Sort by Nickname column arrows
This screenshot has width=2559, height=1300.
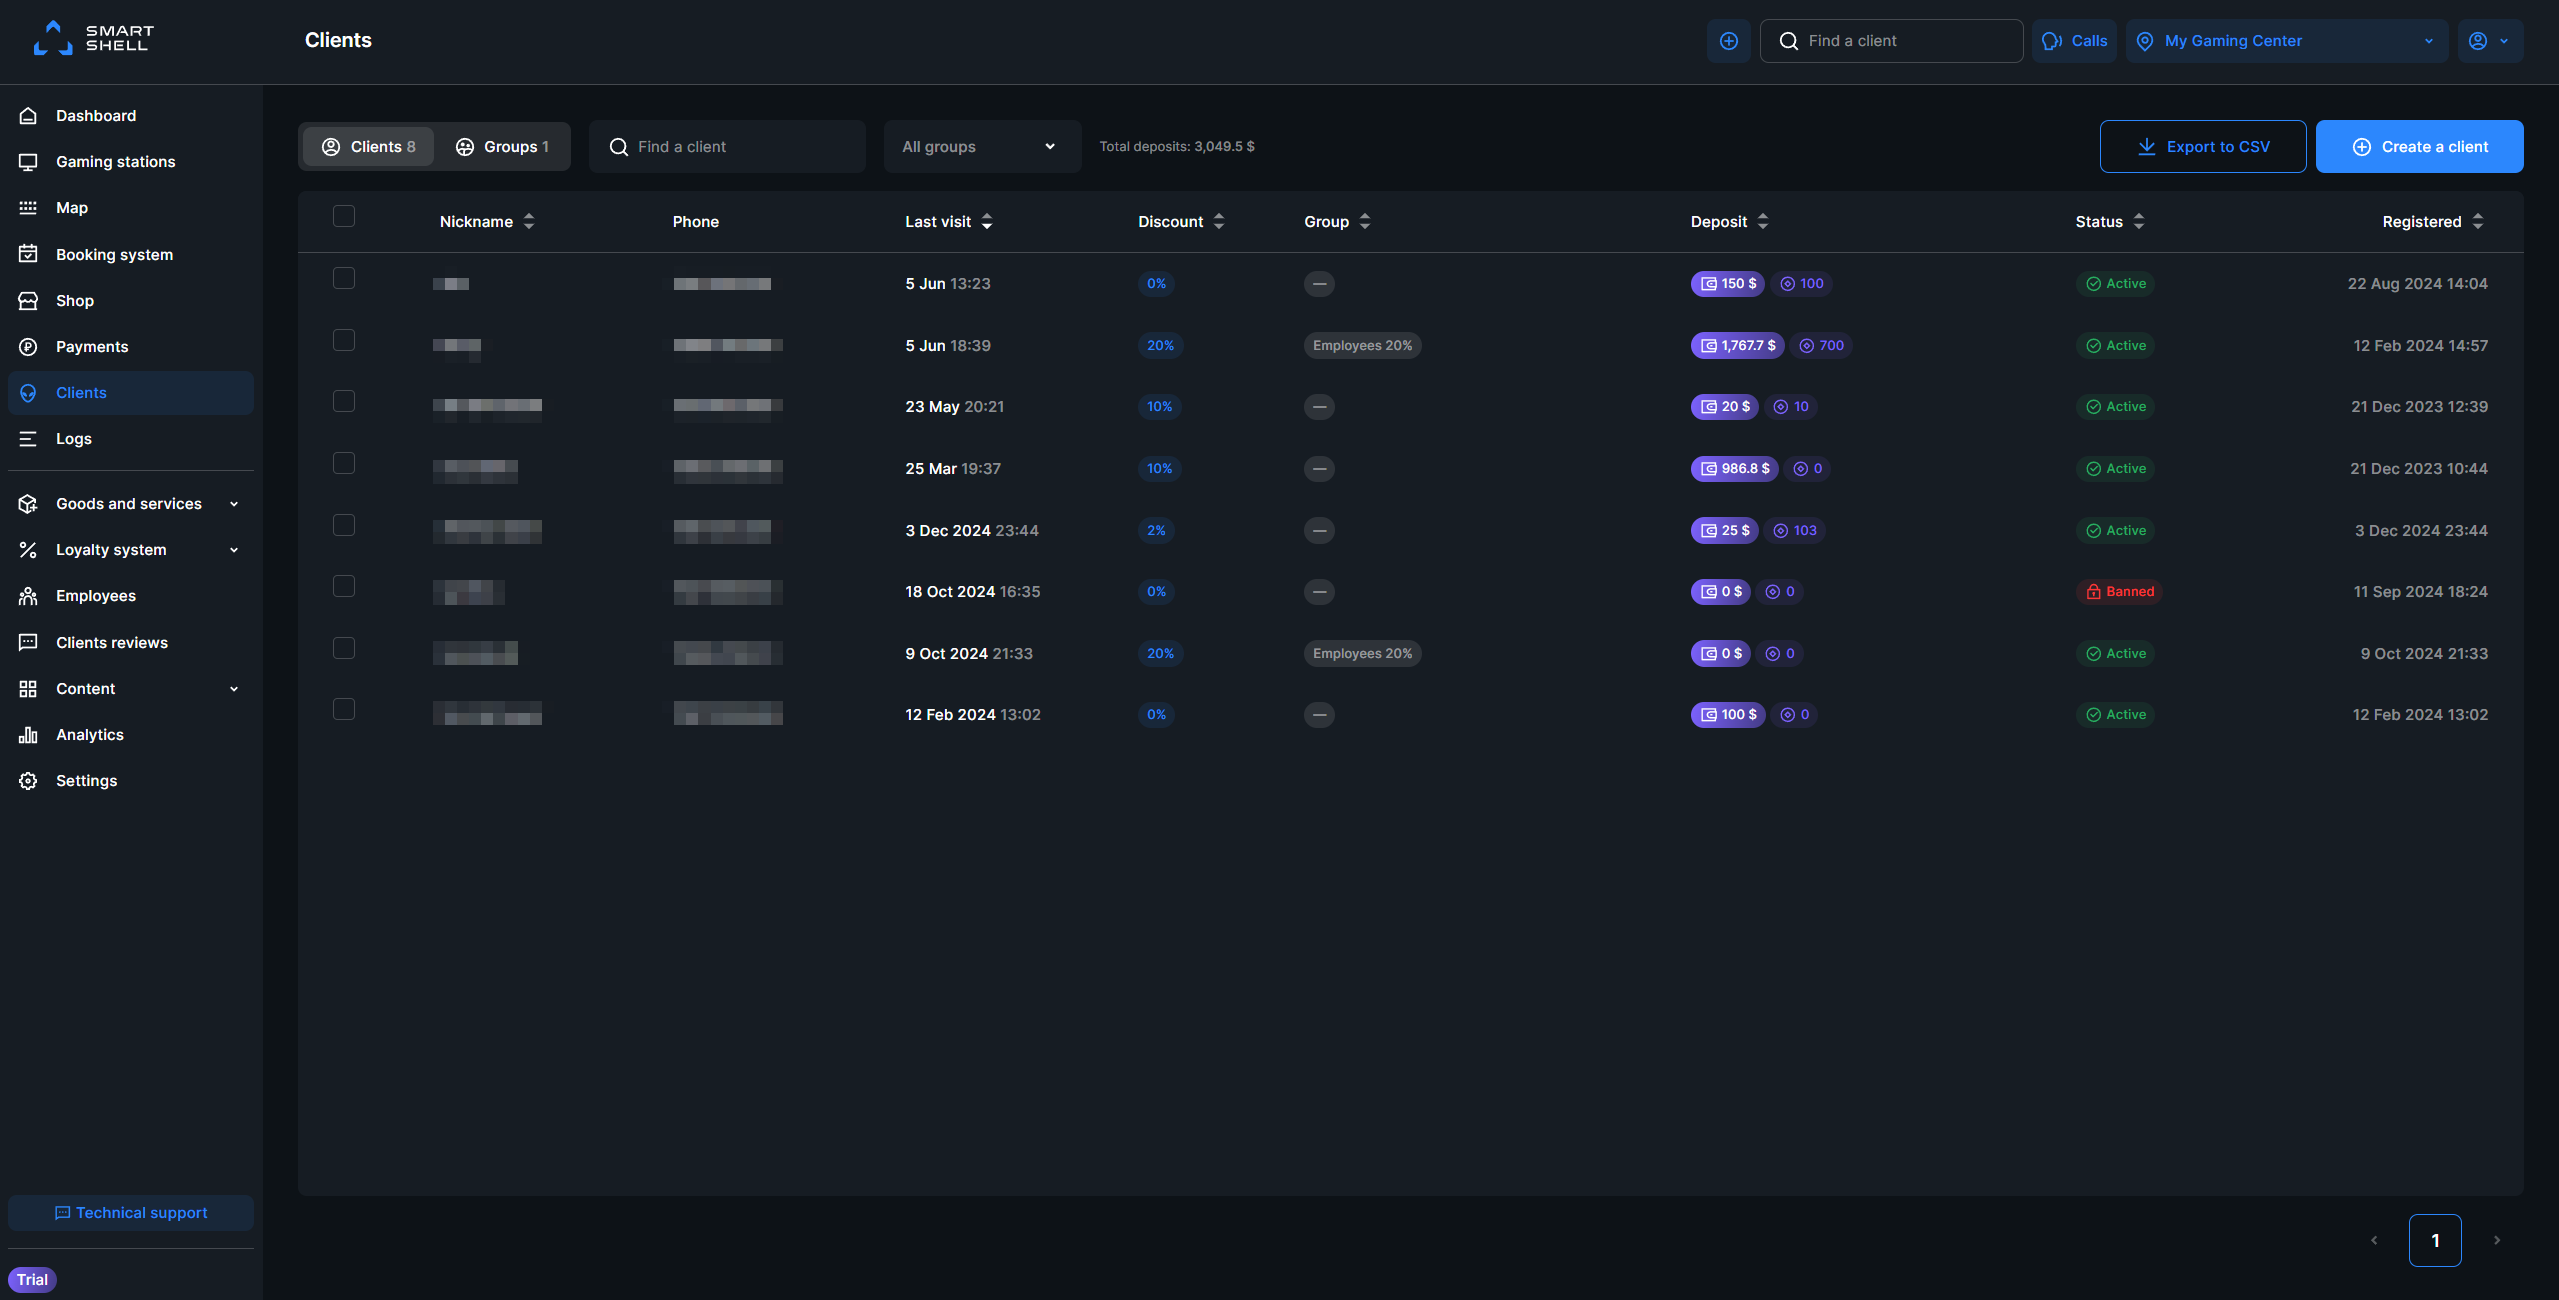pyautogui.click(x=529, y=222)
